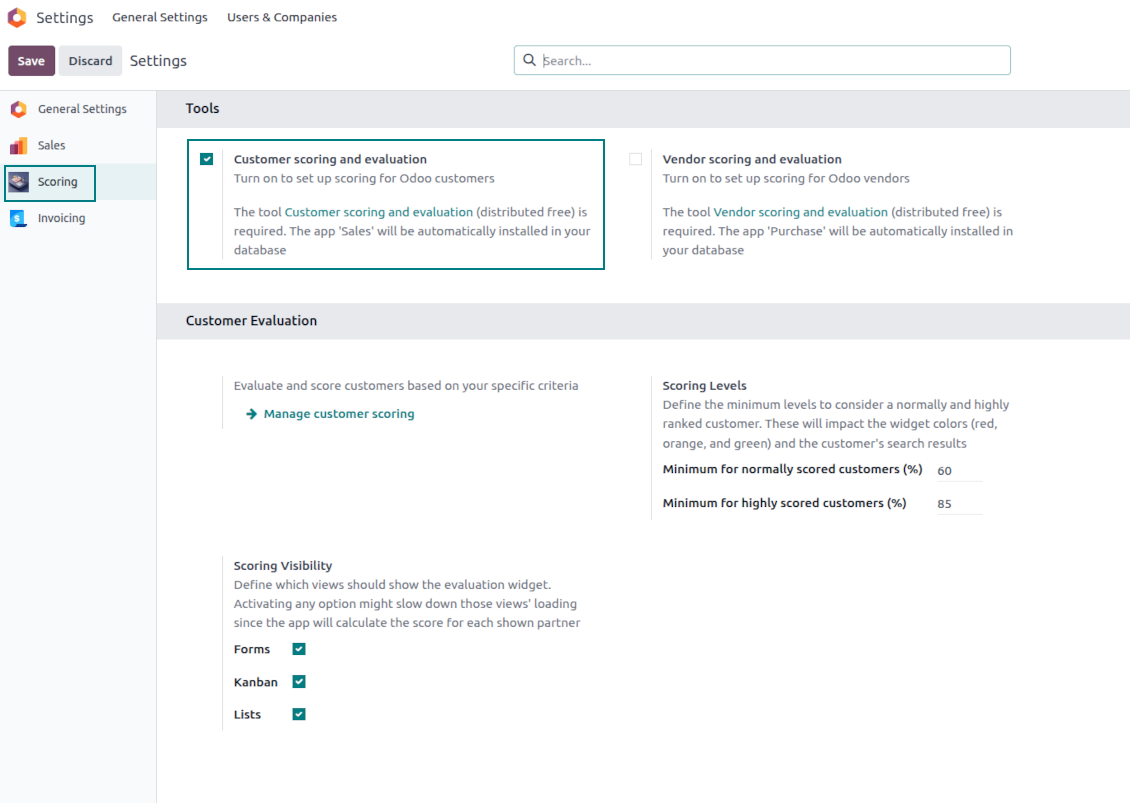Screen dimensions: 1130x803
Task: Open Manage customer scoring link
Action: pos(339,414)
